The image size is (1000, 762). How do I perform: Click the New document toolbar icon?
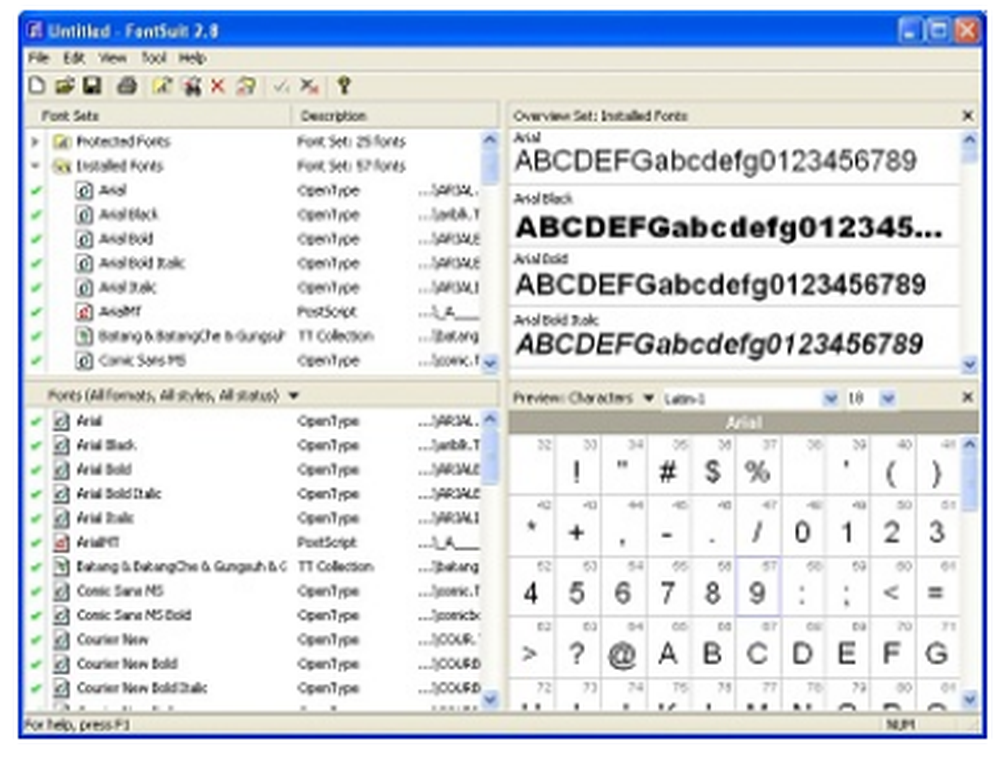37,85
